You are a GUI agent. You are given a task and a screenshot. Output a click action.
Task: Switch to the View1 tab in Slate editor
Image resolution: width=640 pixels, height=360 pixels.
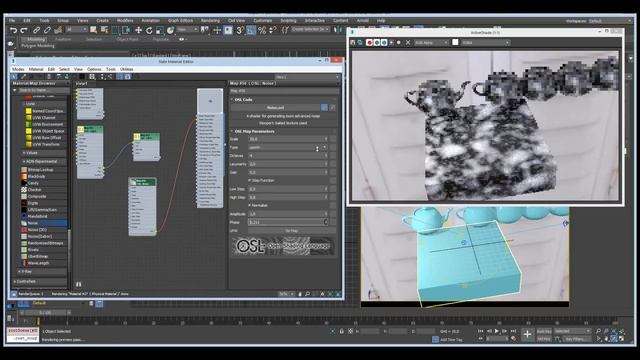click(x=82, y=83)
